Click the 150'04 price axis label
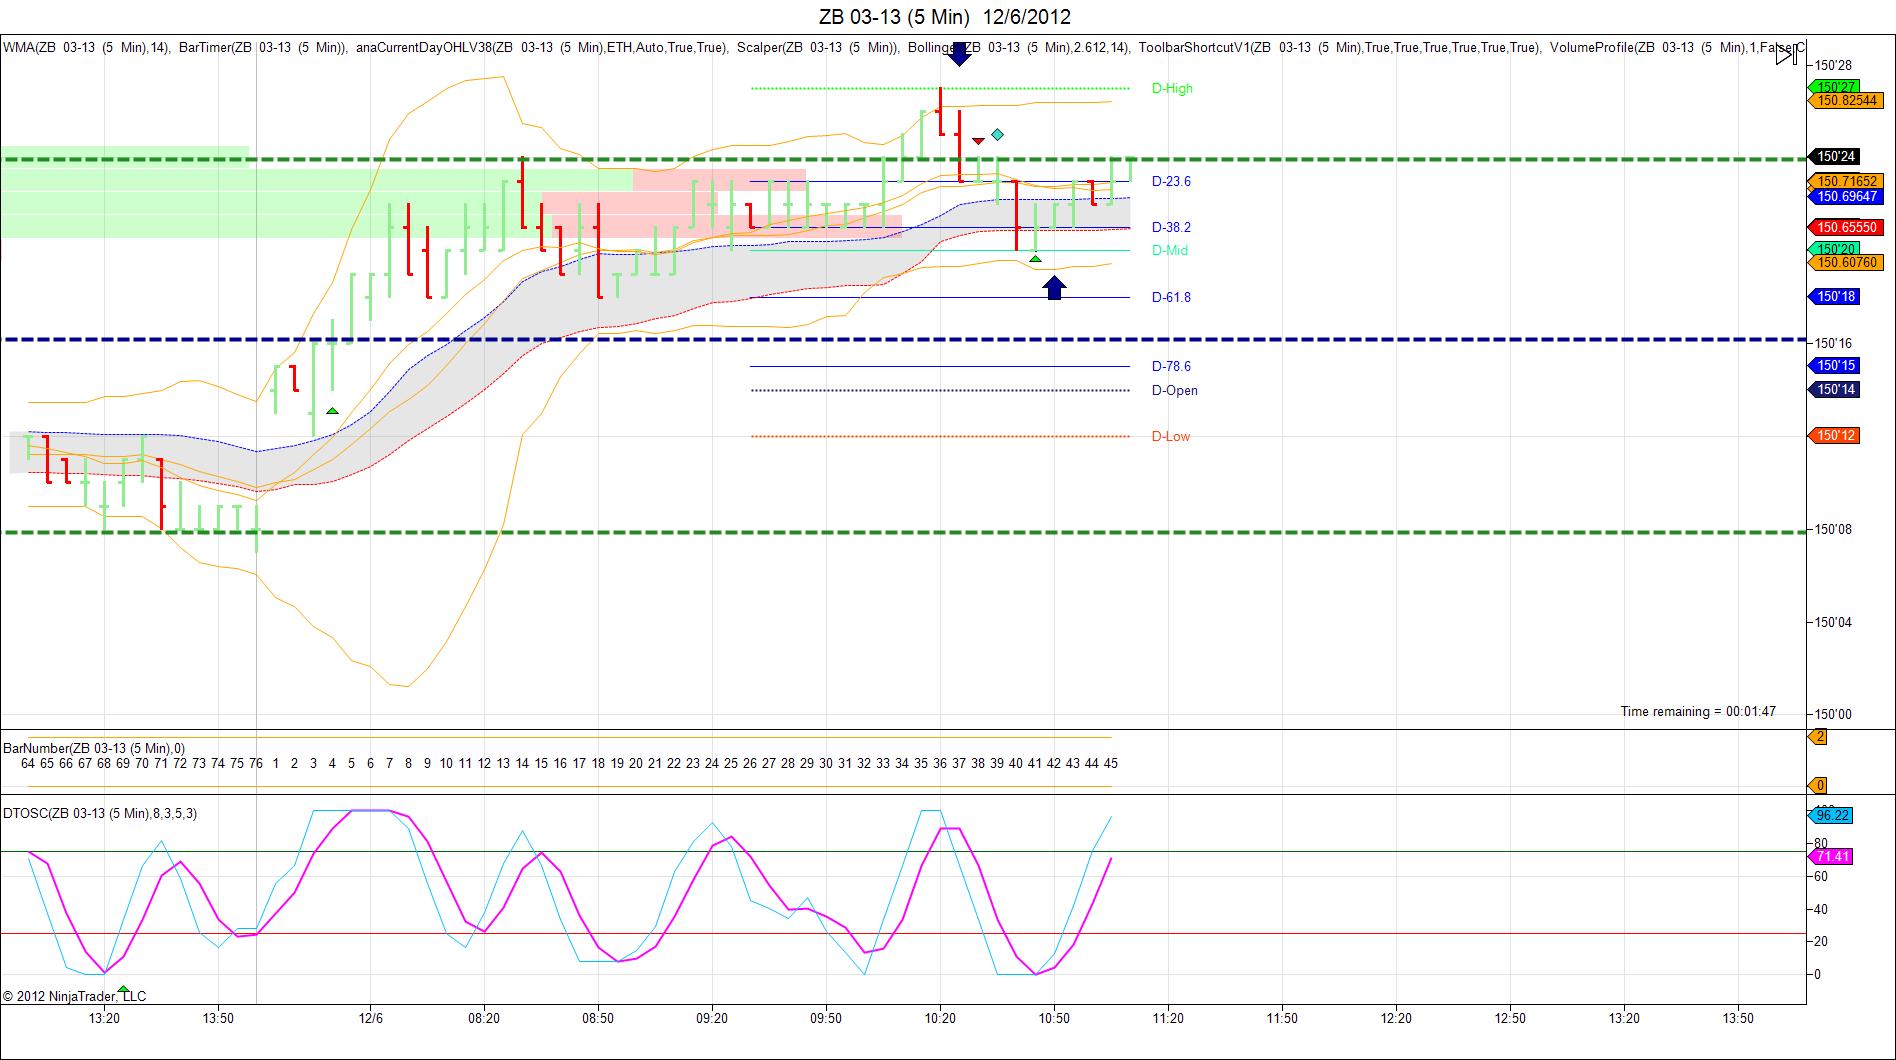Screen dimensions: 1896x1060 (1834, 622)
